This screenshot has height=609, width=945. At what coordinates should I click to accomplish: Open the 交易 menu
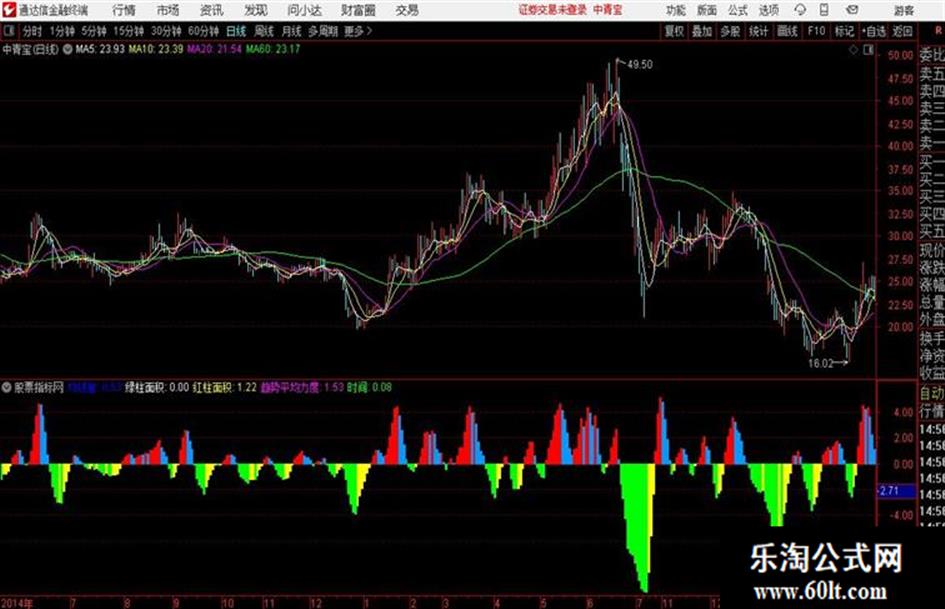pyautogui.click(x=407, y=10)
